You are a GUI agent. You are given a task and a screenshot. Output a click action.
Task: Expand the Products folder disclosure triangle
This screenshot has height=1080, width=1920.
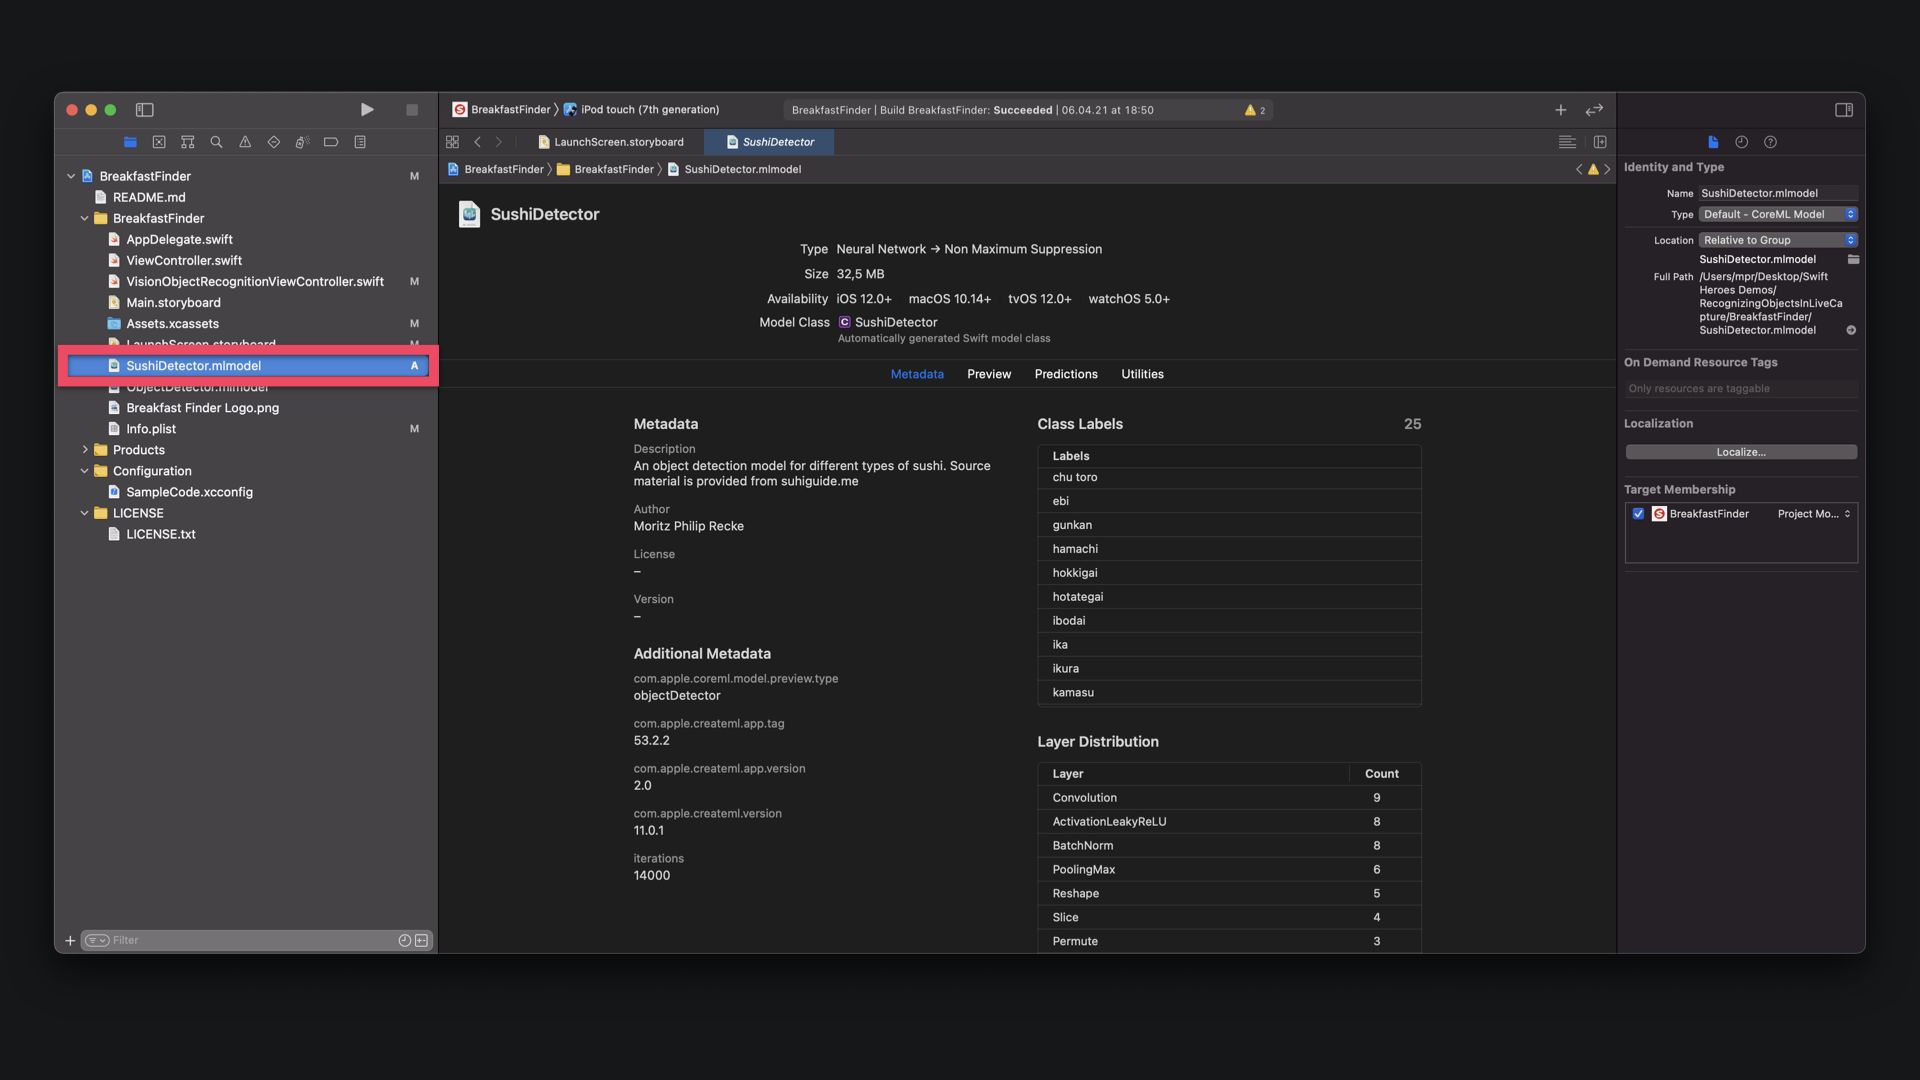tap(85, 450)
